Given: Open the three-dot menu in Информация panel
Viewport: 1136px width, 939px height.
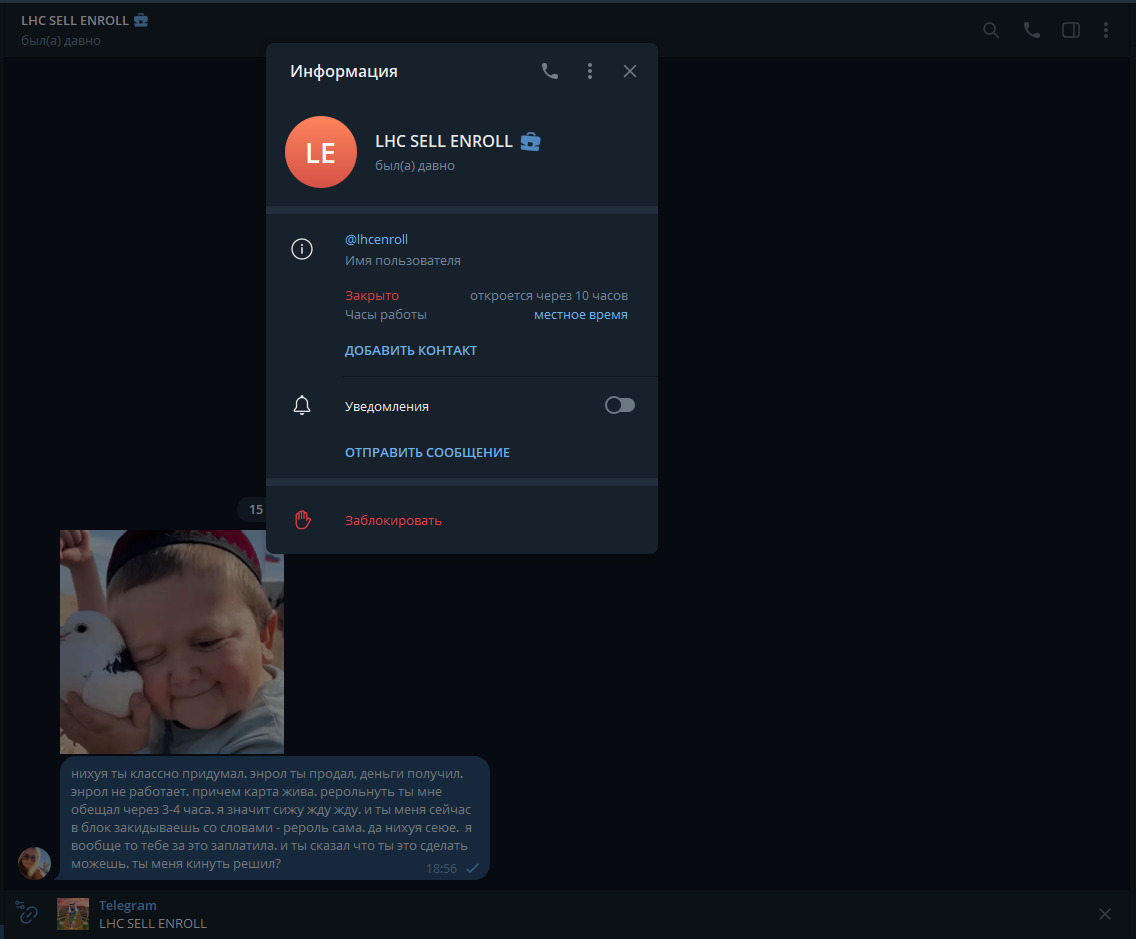Looking at the screenshot, I should tap(590, 71).
